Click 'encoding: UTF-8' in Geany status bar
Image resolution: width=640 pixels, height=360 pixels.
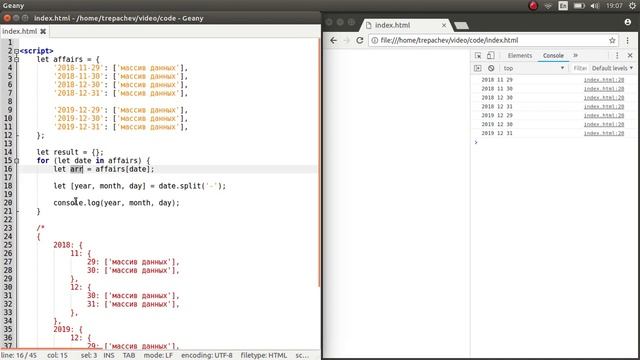point(207,356)
